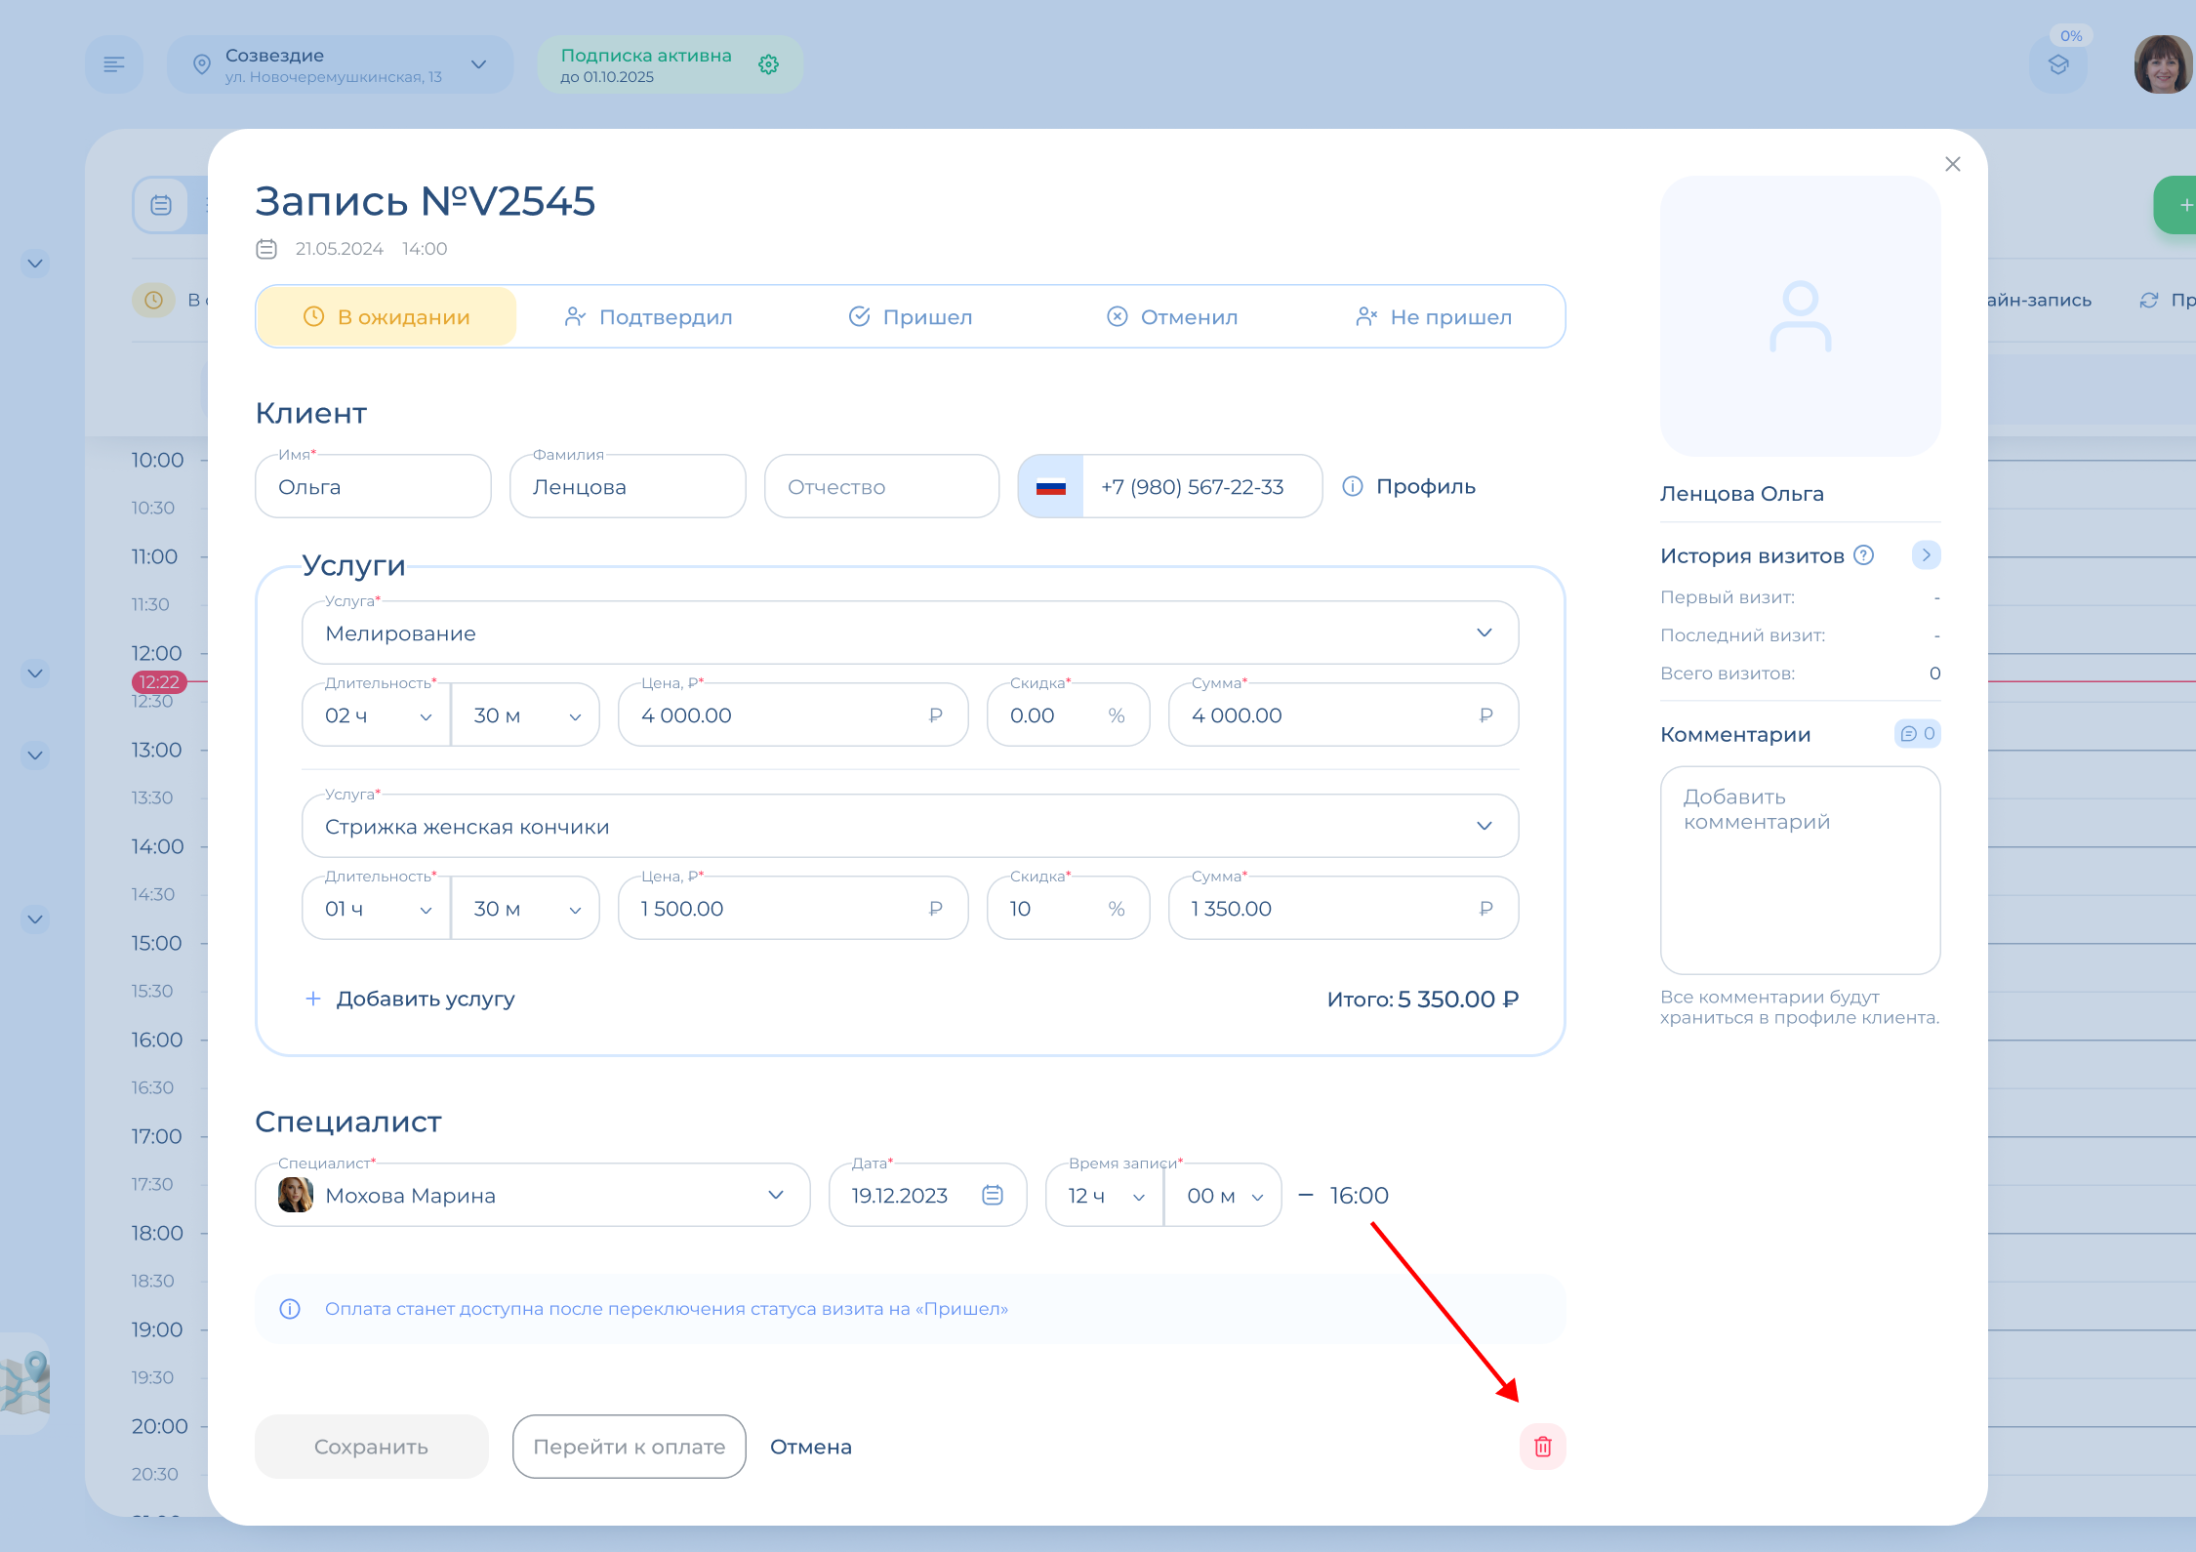This screenshot has width=2196, height=1552.
Task: Select the В ожидании status tab
Action: click(x=386, y=317)
